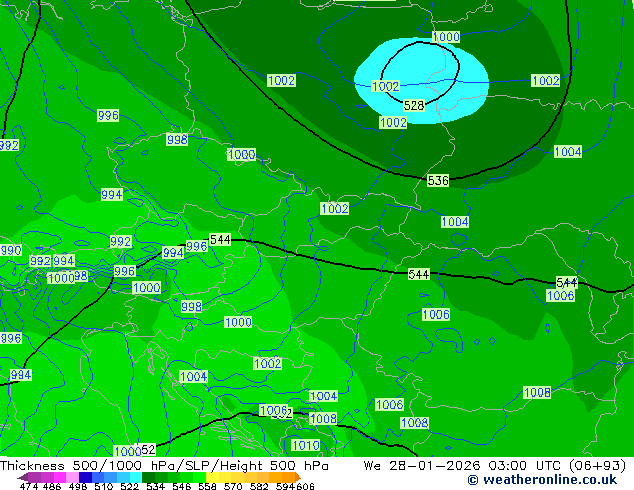This screenshot has height=490, width=634.
Task: Click legend value 510
Action: (104, 486)
